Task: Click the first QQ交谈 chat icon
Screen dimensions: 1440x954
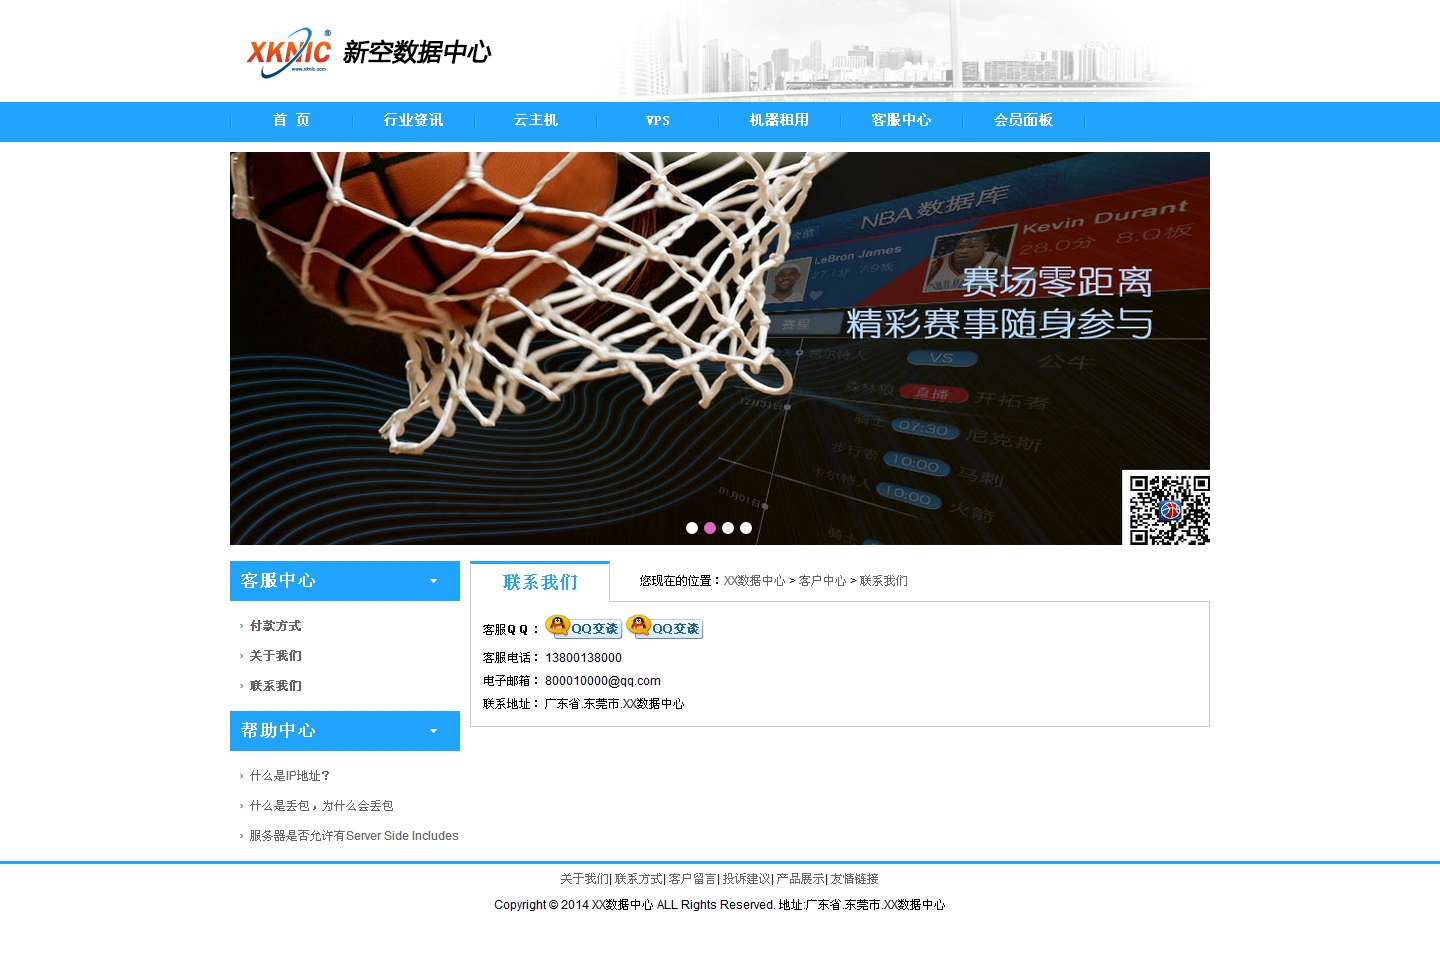Action: tap(584, 627)
